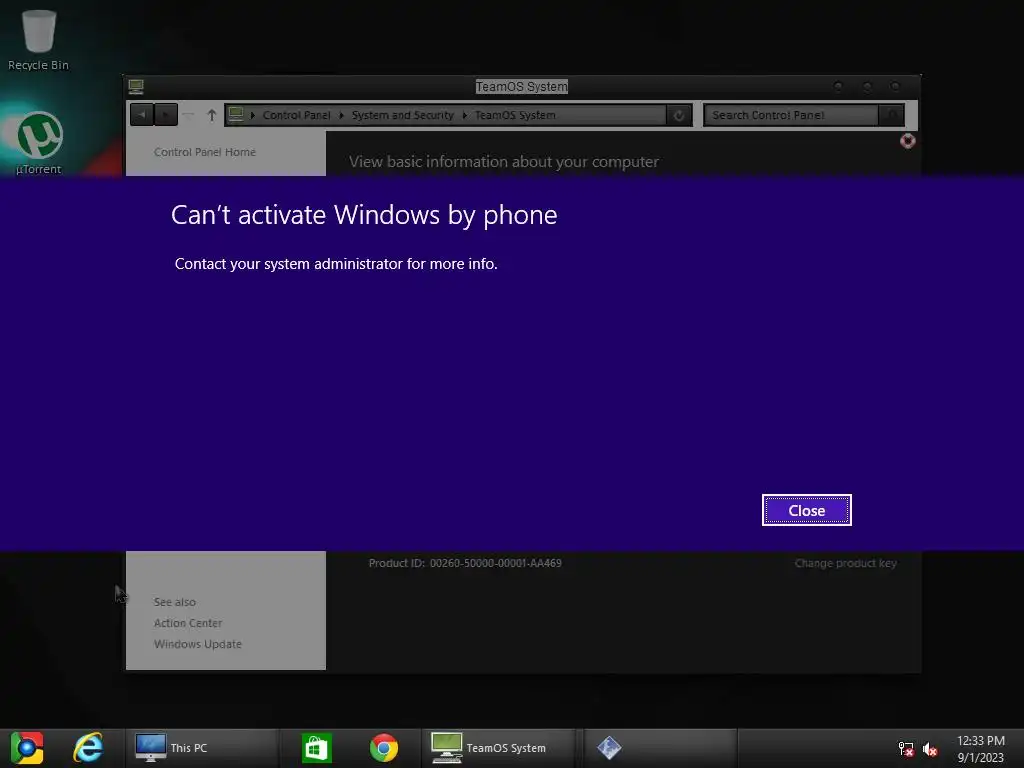
Task: Click the Search Control Panel field
Action: (x=792, y=115)
